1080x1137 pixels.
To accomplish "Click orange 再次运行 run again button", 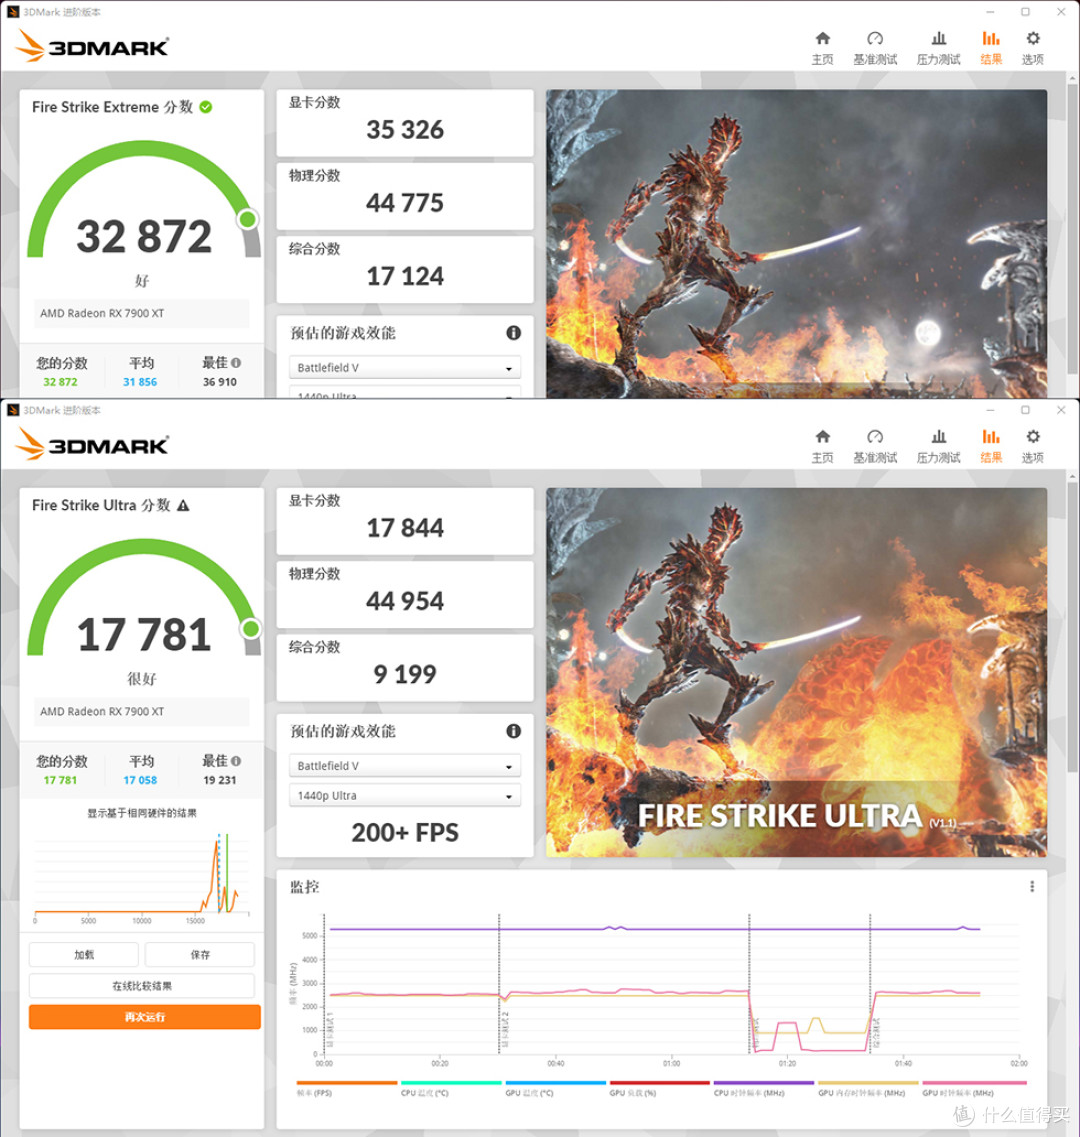I will tap(145, 1017).
